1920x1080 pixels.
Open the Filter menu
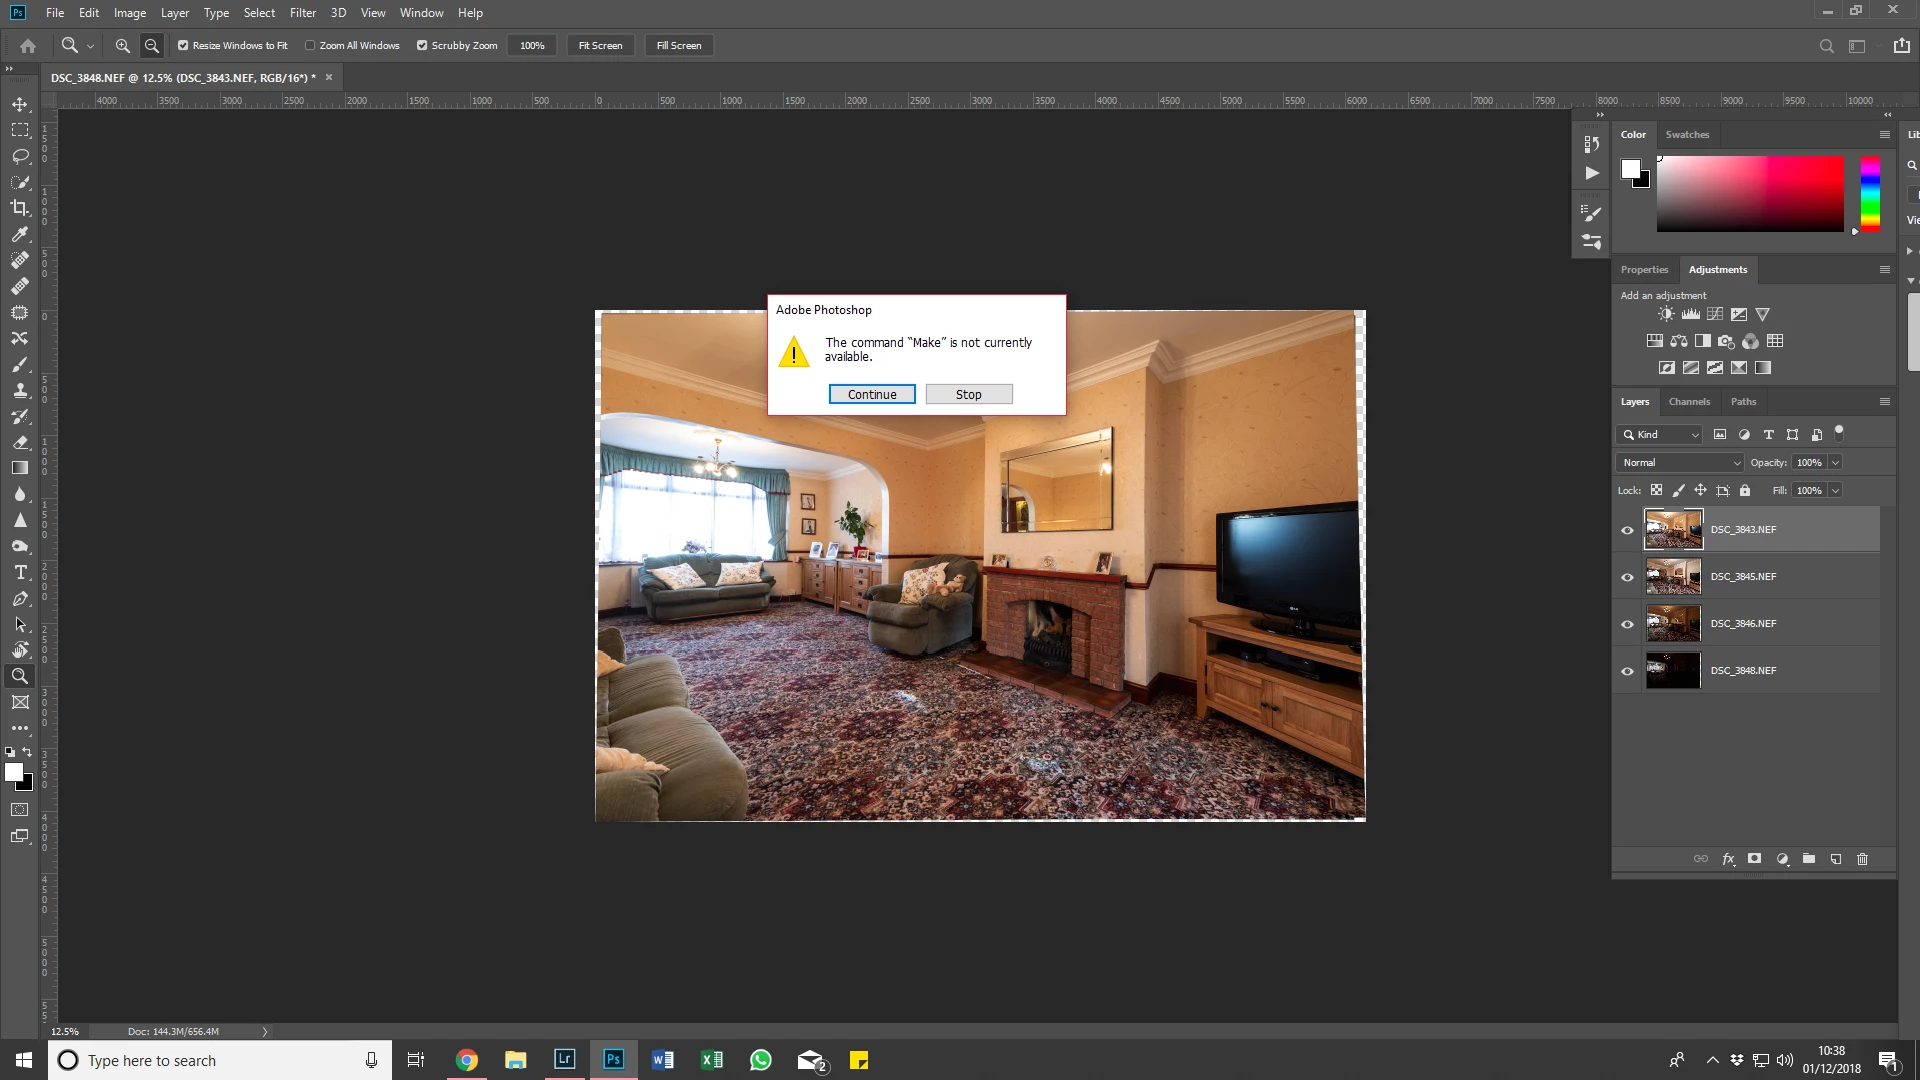[302, 13]
